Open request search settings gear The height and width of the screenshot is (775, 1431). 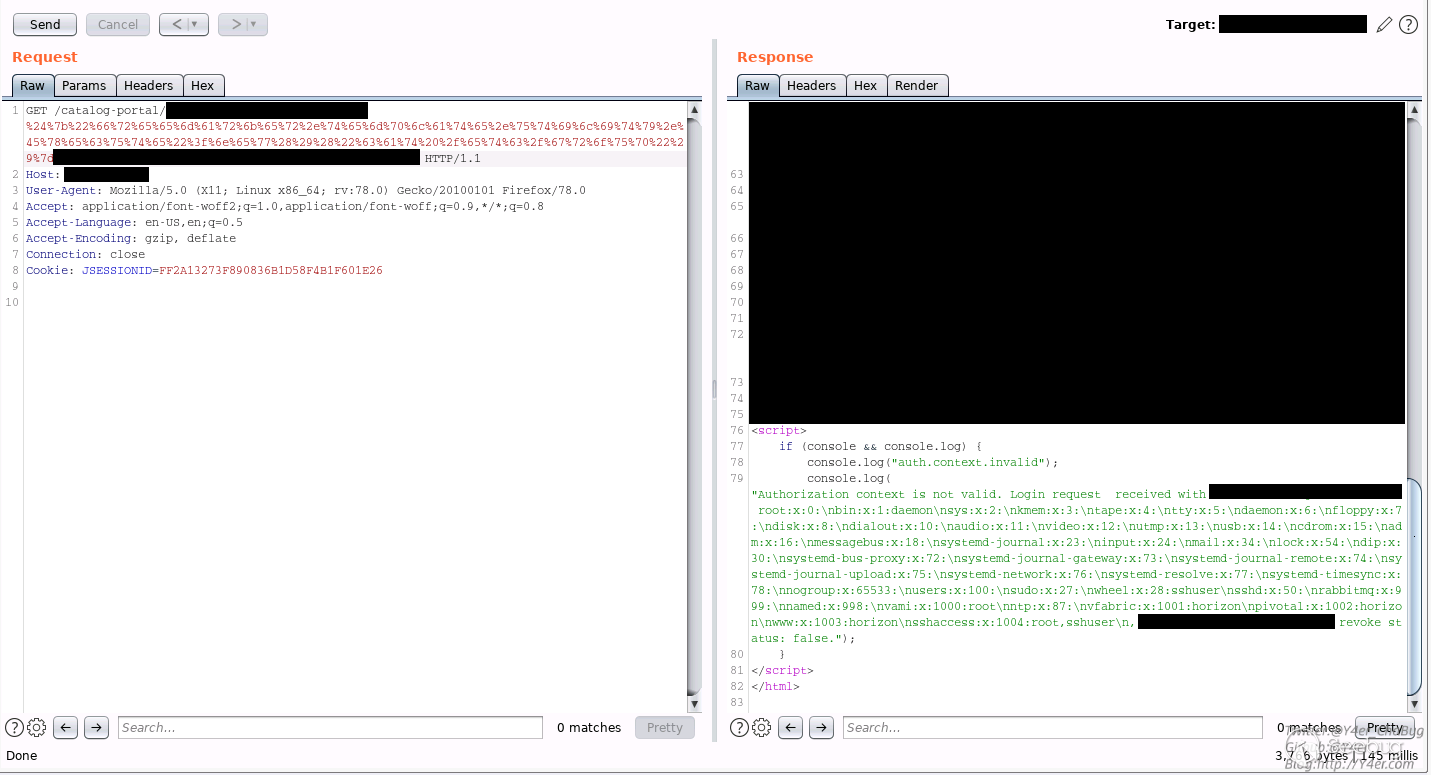coord(37,728)
